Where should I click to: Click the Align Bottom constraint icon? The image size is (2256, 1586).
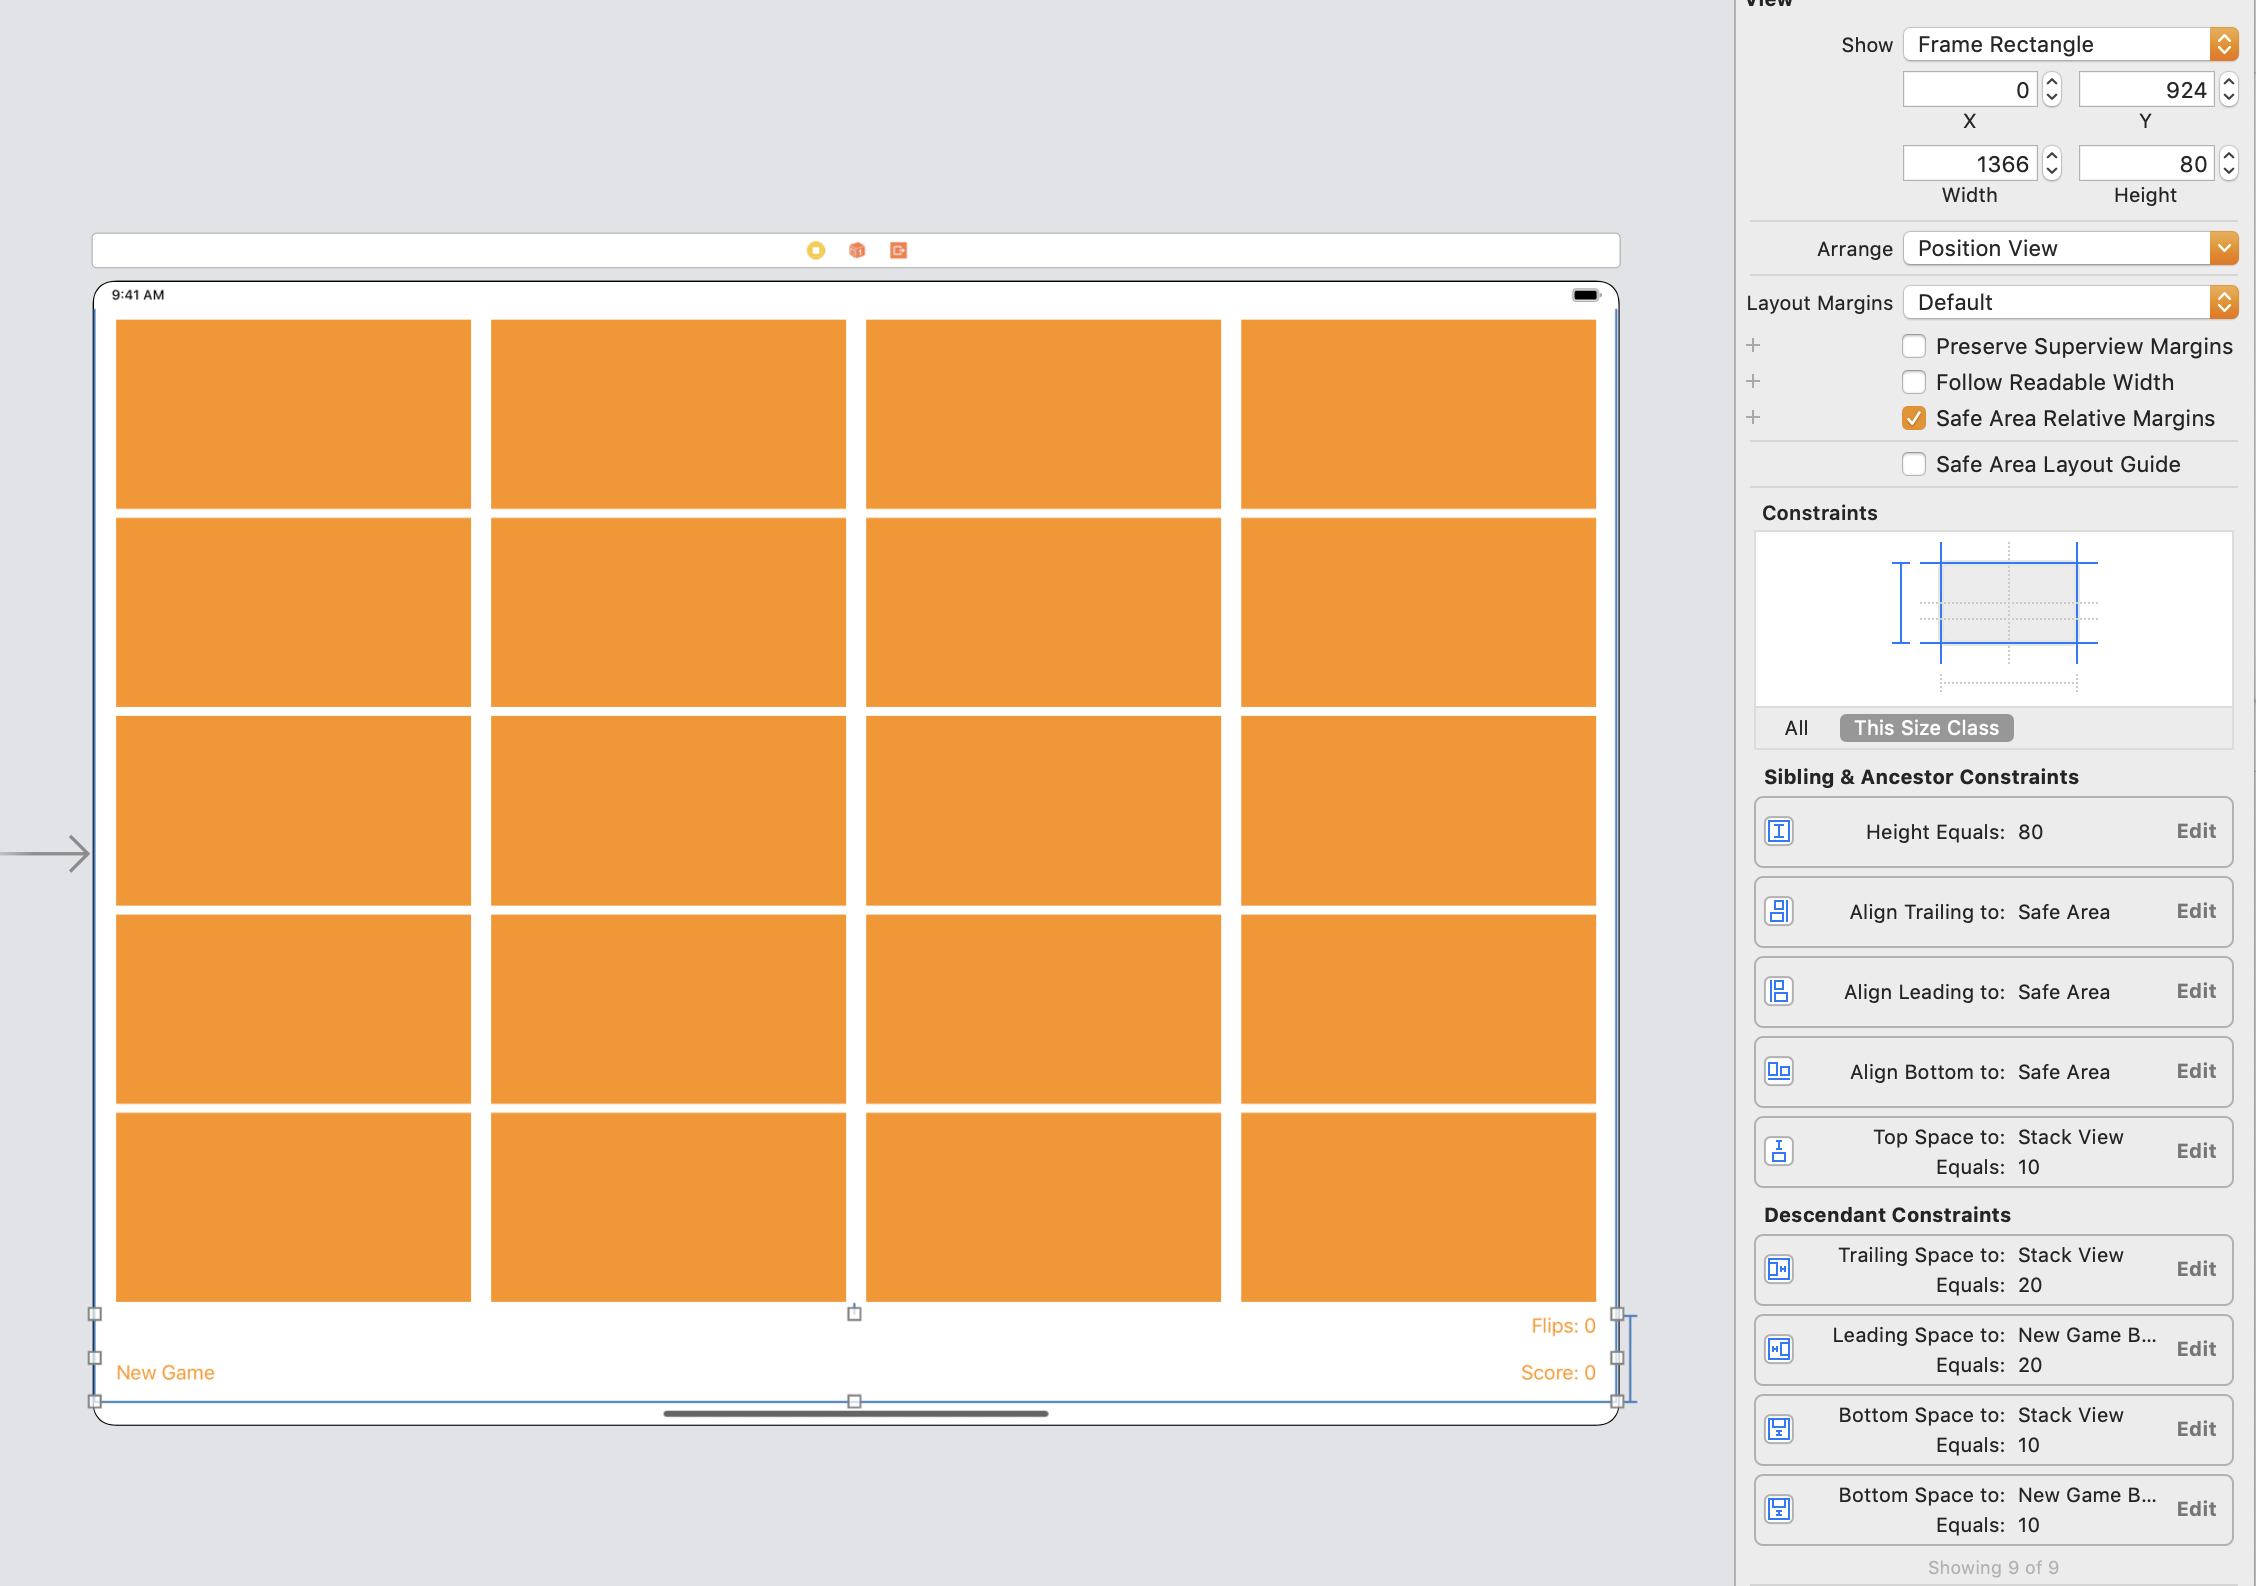[1779, 1071]
